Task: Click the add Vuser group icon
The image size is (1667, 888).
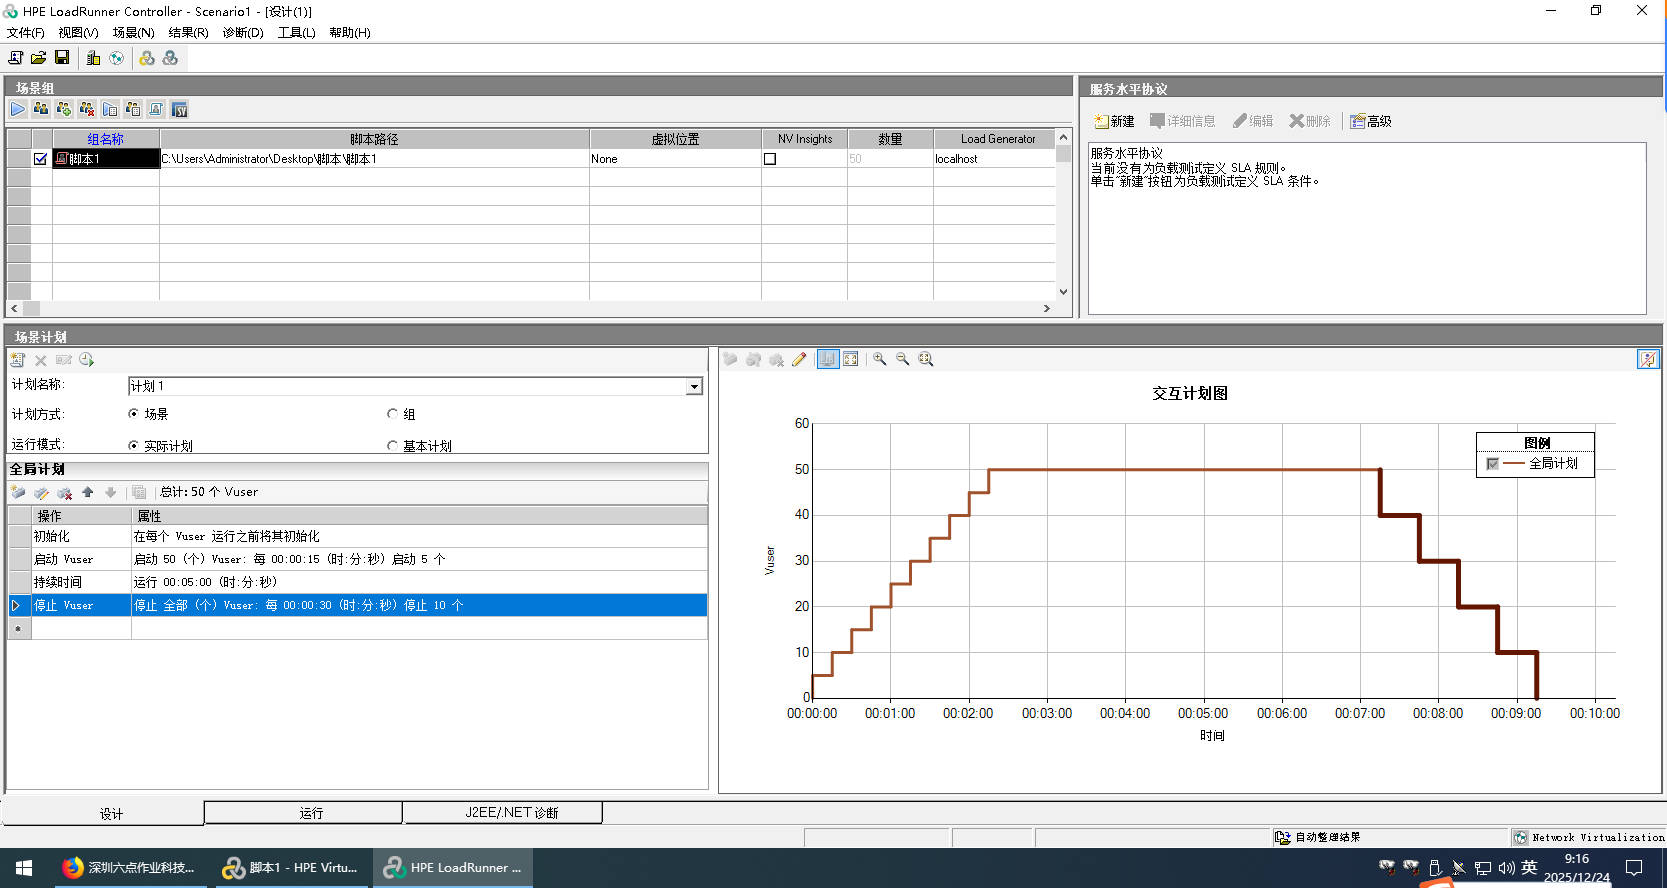Action: (64, 109)
